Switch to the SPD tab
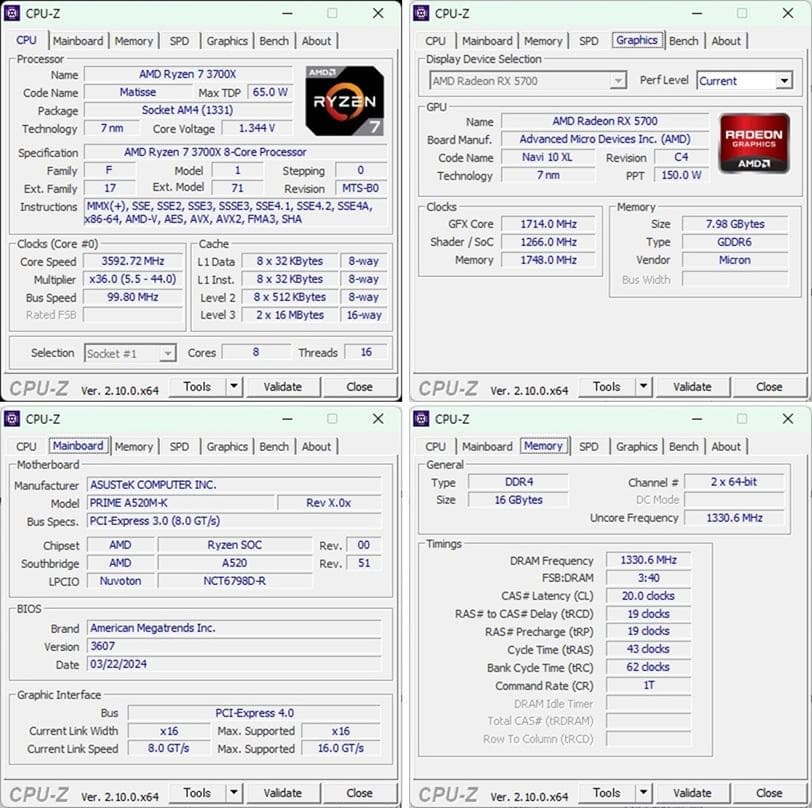This screenshot has height=808, width=812. (x=179, y=41)
